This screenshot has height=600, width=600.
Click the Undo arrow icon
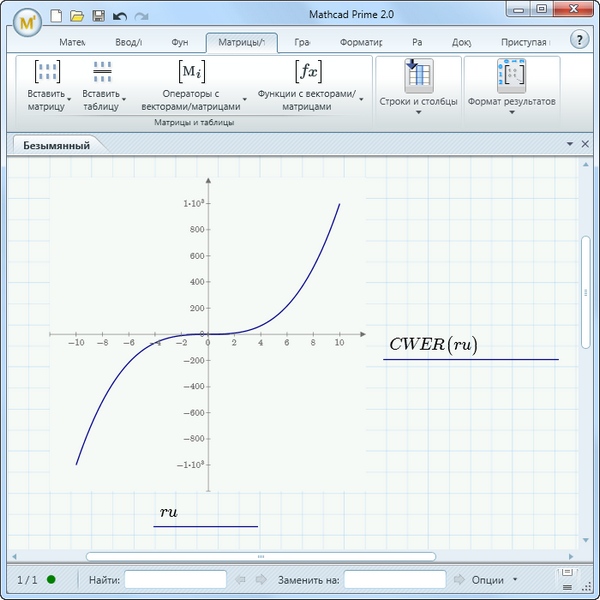tap(119, 16)
